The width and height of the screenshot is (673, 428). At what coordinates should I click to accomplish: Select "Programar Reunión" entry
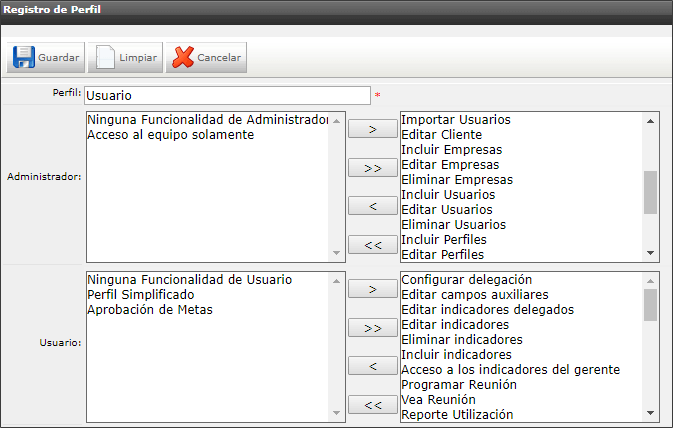pyautogui.click(x=459, y=385)
